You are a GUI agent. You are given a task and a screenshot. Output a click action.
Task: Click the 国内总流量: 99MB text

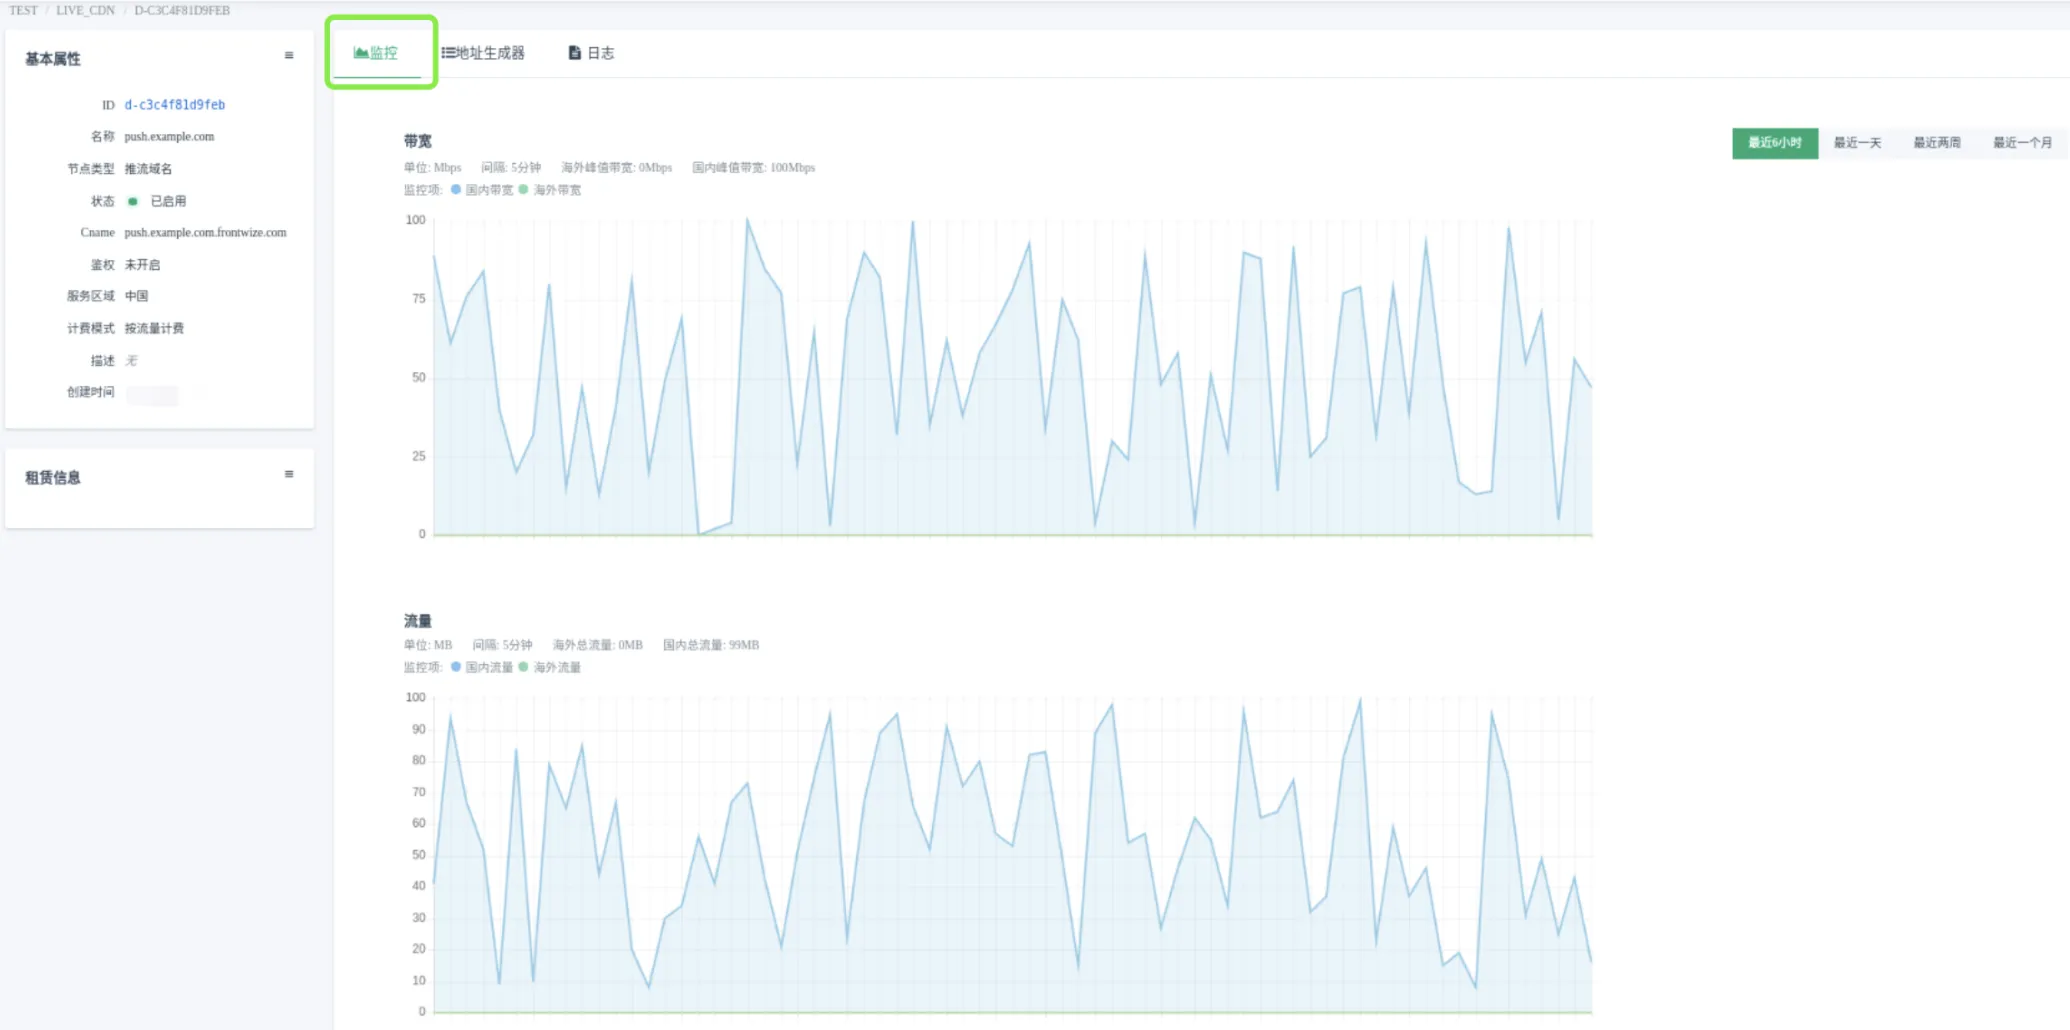[x=711, y=645]
